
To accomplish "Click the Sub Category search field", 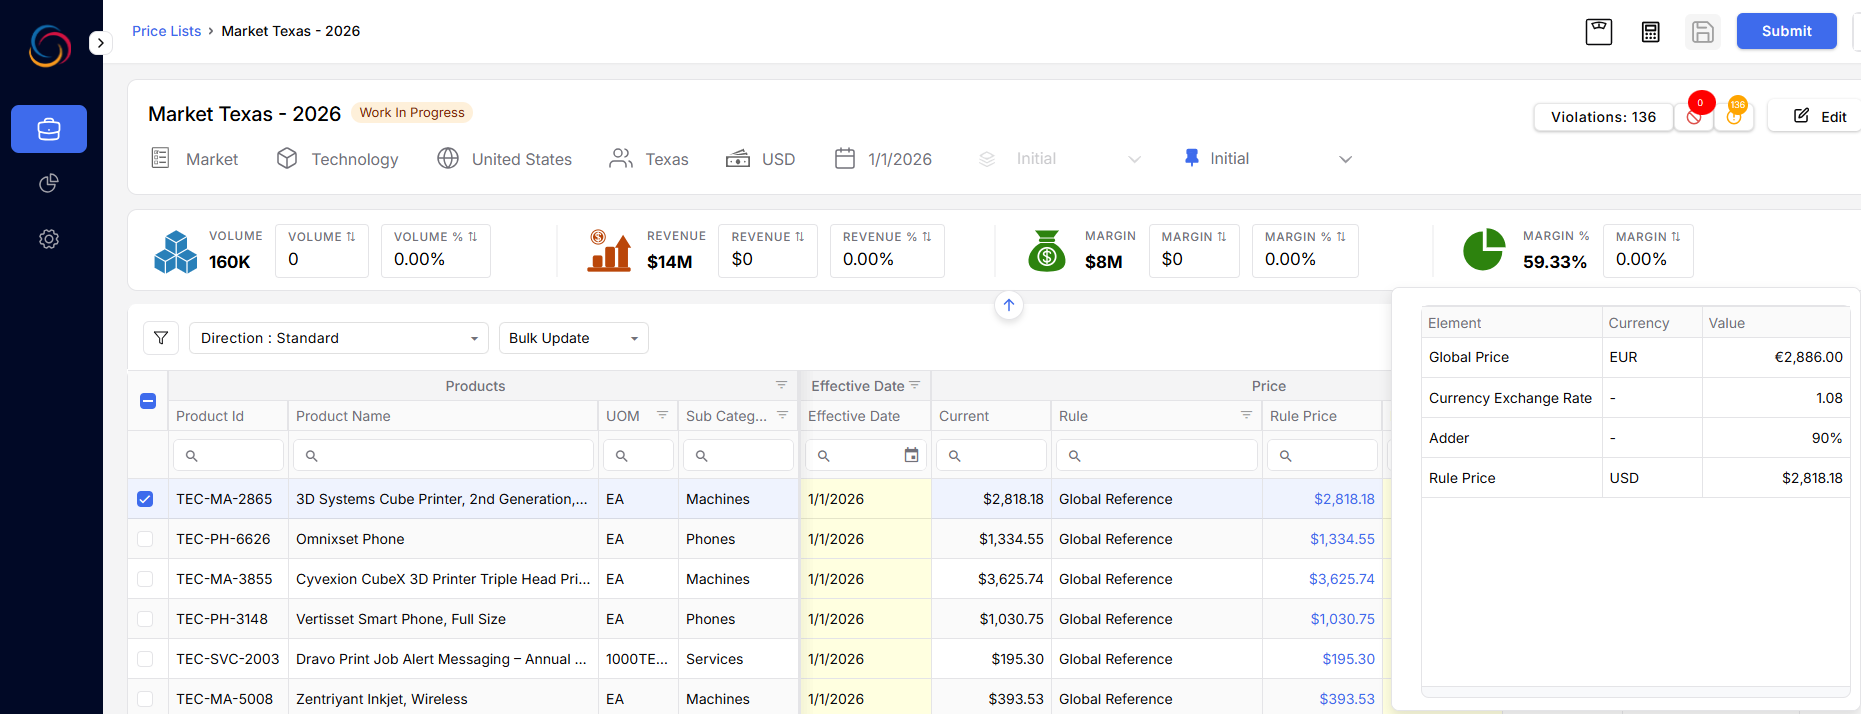I will [738, 455].
